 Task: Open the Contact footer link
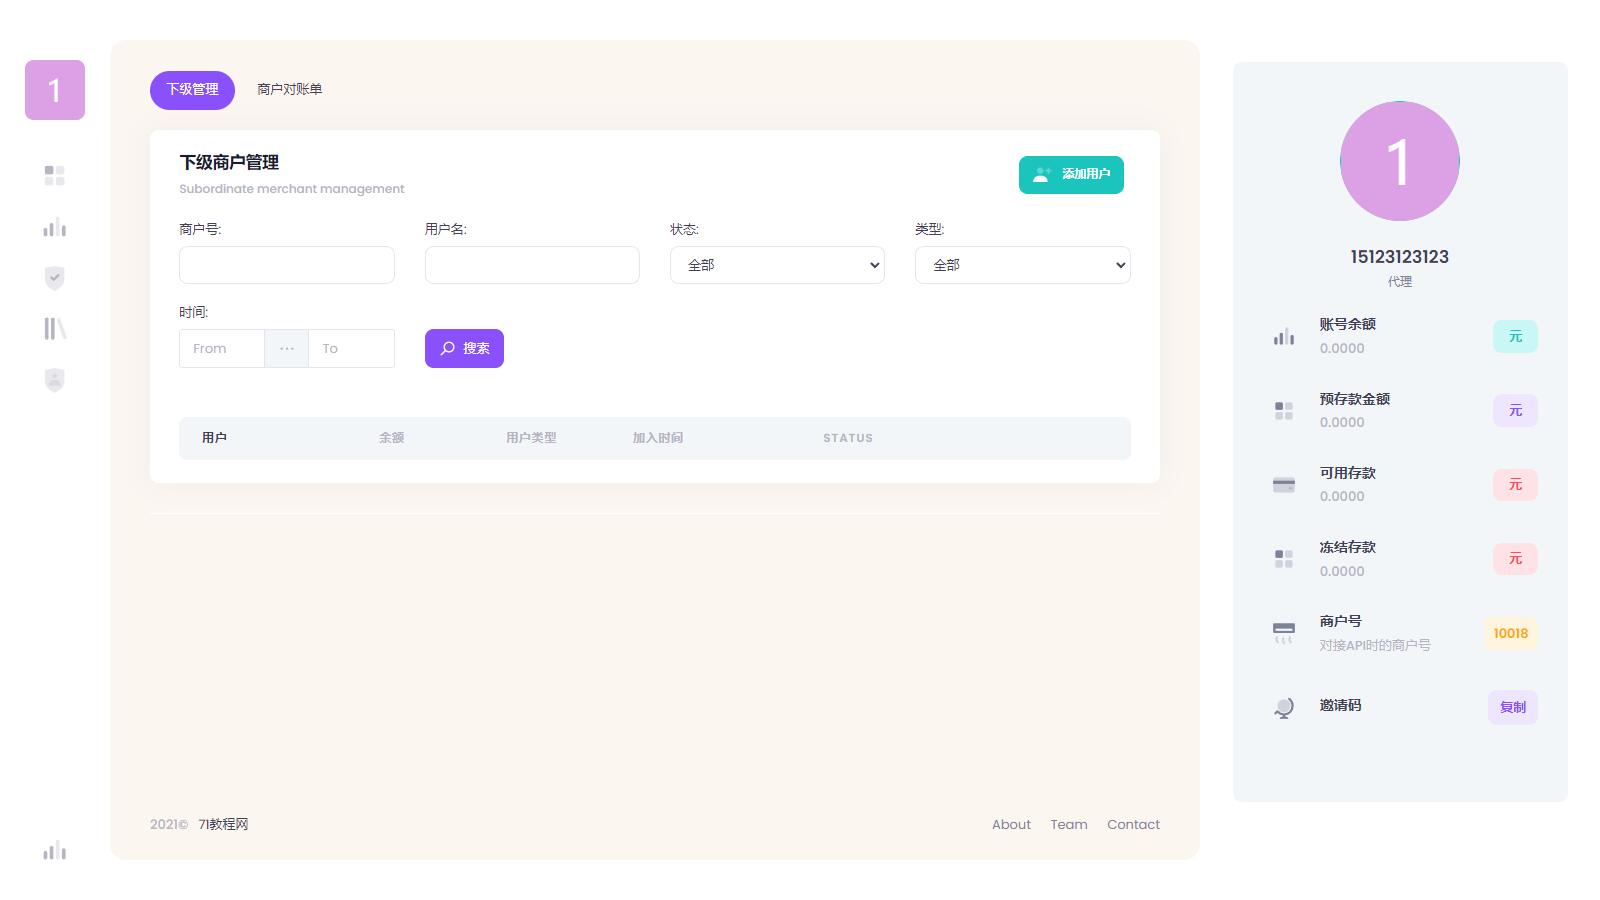click(1133, 825)
